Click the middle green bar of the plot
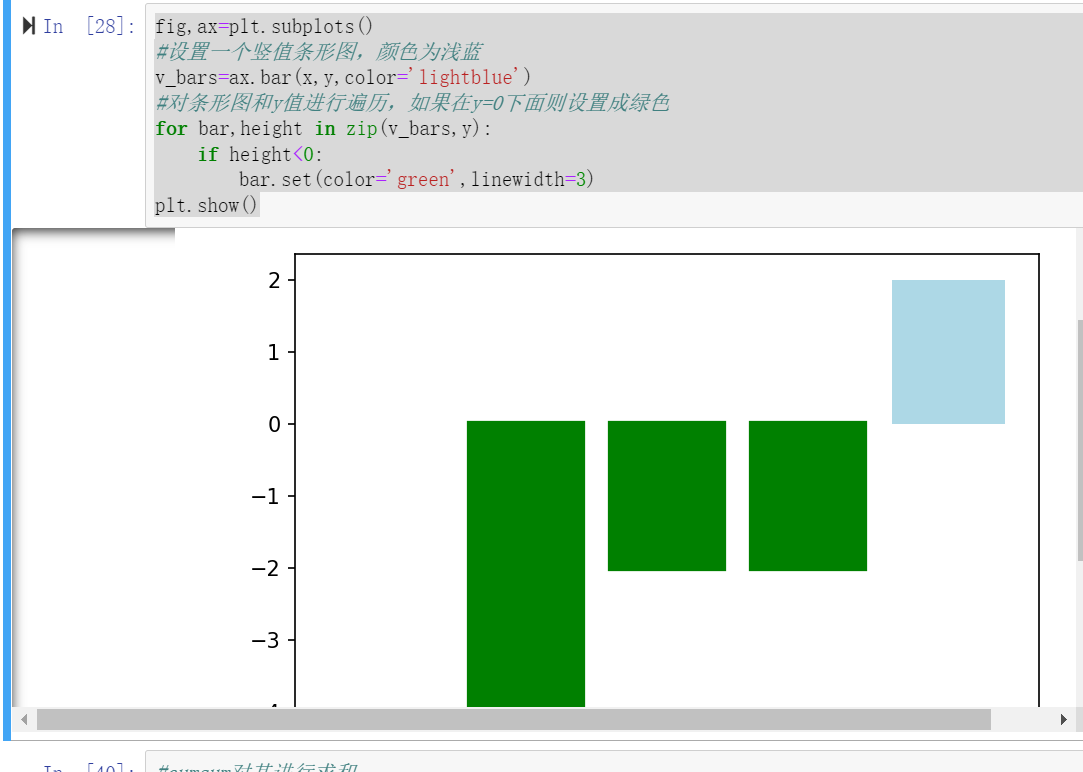Viewport: 1083px width, 772px height. (666, 495)
